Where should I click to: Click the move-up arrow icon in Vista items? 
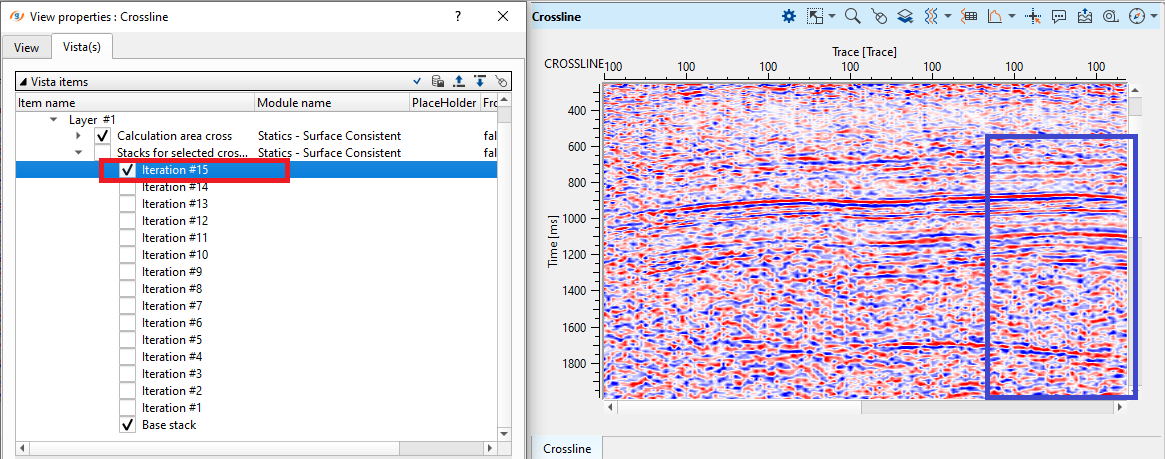tap(459, 81)
